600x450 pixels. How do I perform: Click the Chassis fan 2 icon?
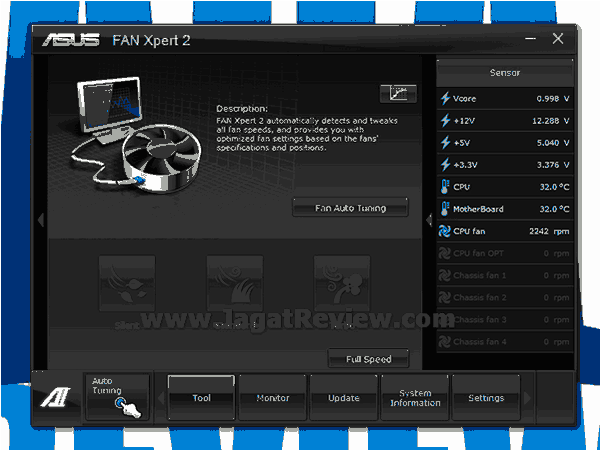pos(445,297)
